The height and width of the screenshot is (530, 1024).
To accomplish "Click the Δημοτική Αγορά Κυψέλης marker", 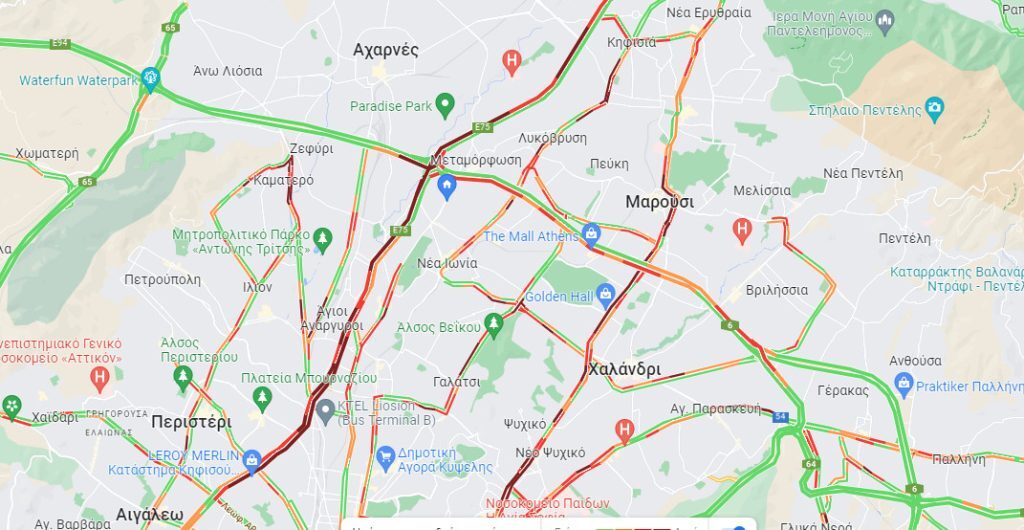I will [x=385, y=459].
